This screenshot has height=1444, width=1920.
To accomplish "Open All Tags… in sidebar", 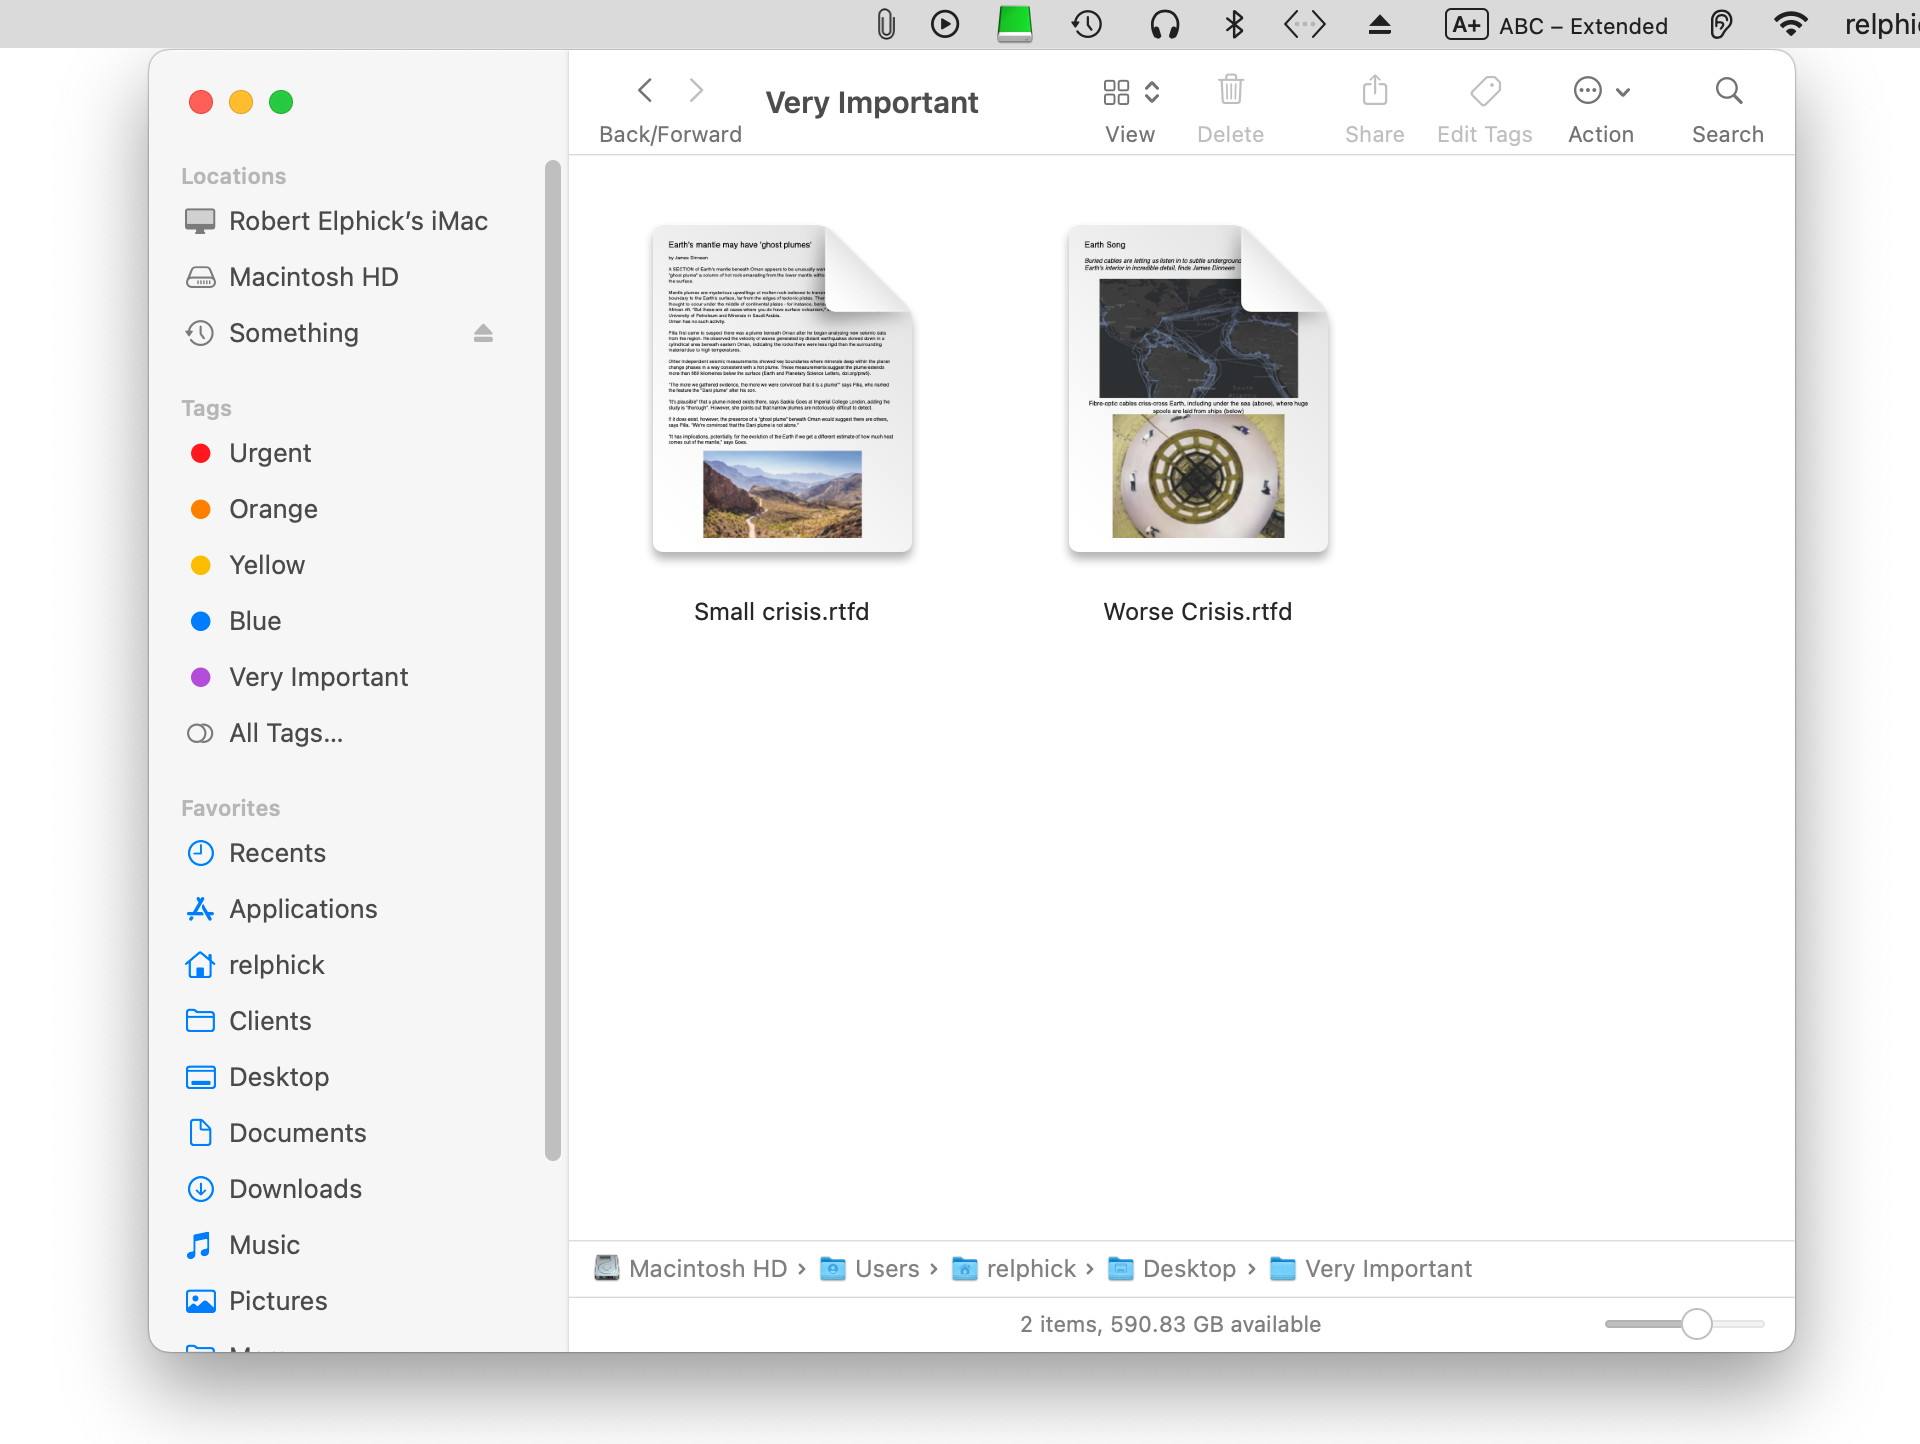I will [285, 733].
